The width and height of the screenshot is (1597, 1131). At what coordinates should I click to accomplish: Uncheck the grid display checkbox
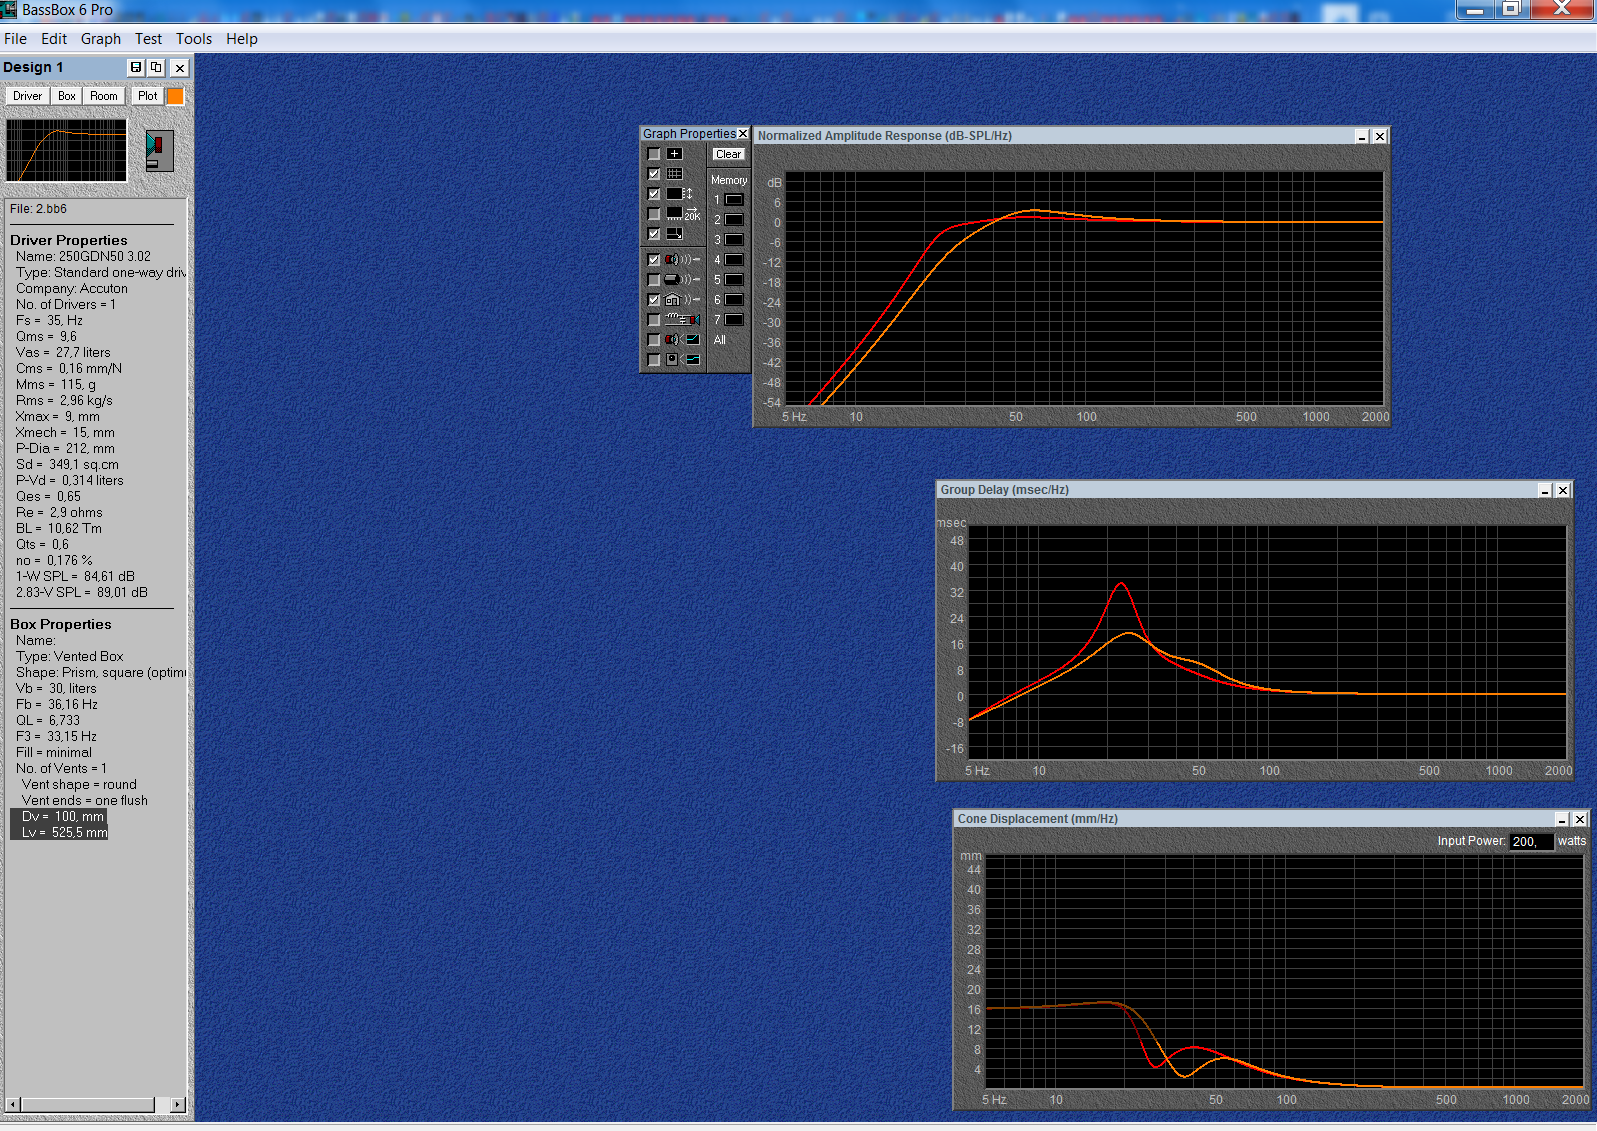point(654,174)
